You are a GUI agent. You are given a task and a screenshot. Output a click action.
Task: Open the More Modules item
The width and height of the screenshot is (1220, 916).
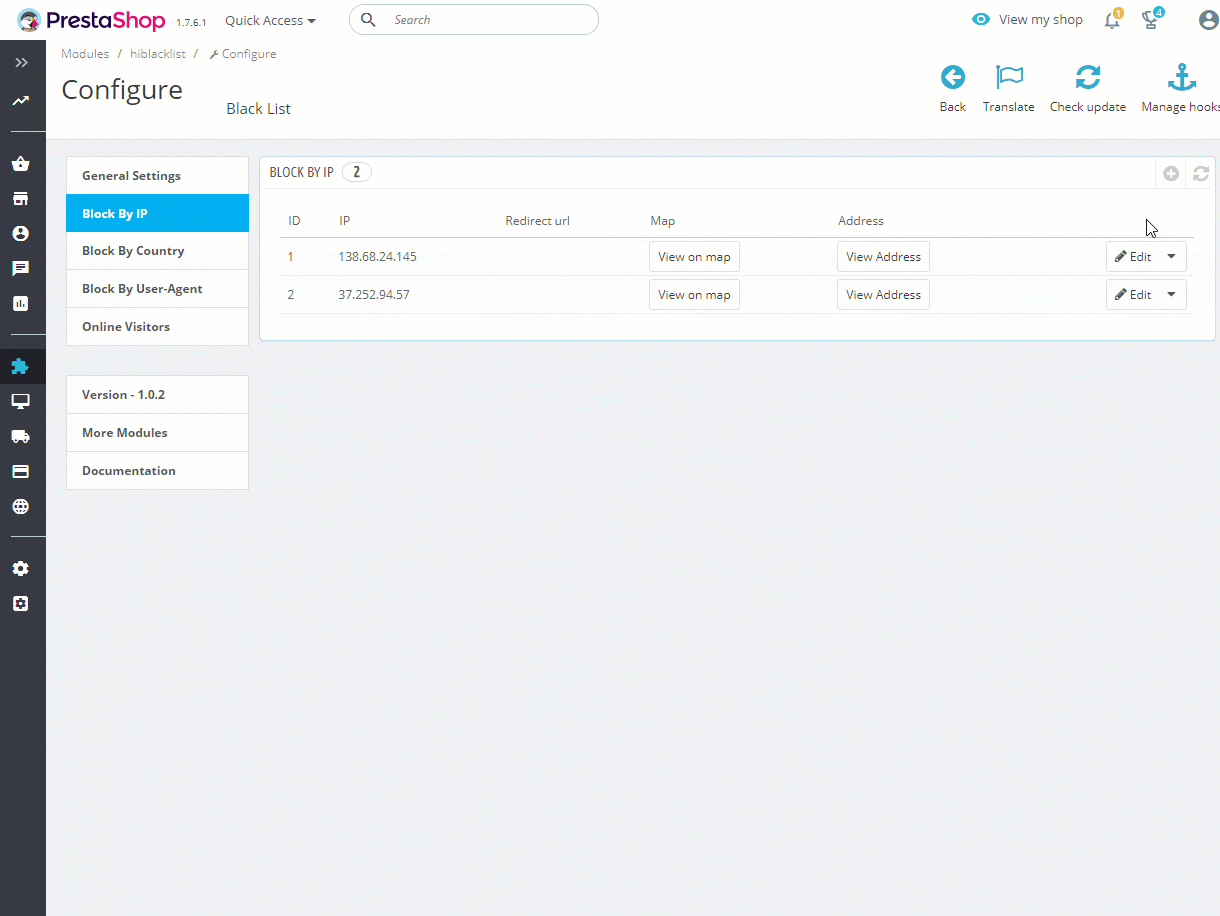coord(157,433)
